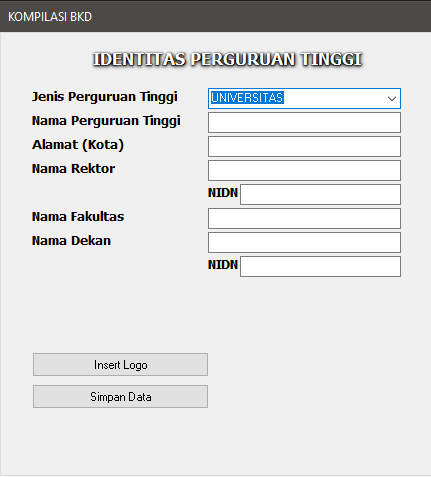
Task: Focus the Nama Rektor text field
Action: tap(304, 170)
